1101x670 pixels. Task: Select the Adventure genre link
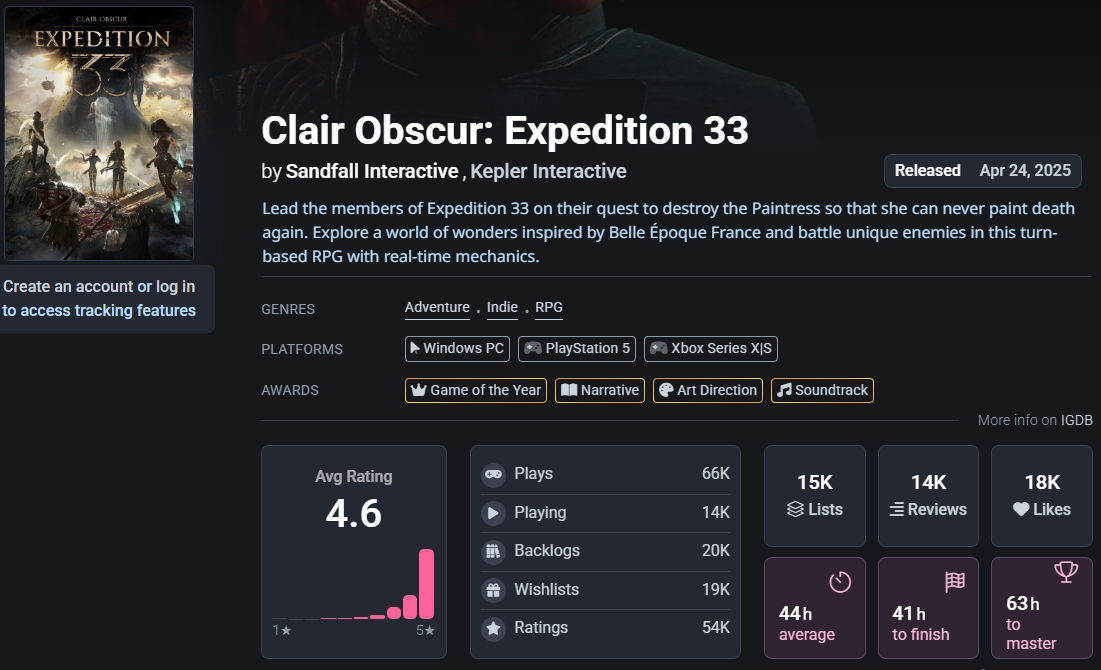(x=437, y=308)
